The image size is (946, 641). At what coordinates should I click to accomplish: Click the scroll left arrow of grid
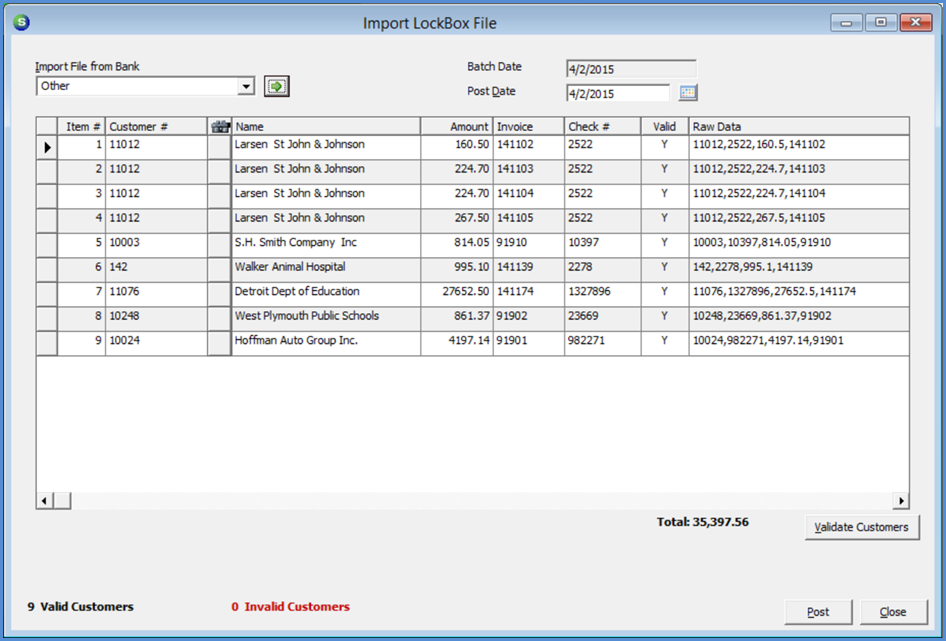pyautogui.click(x=44, y=500)
